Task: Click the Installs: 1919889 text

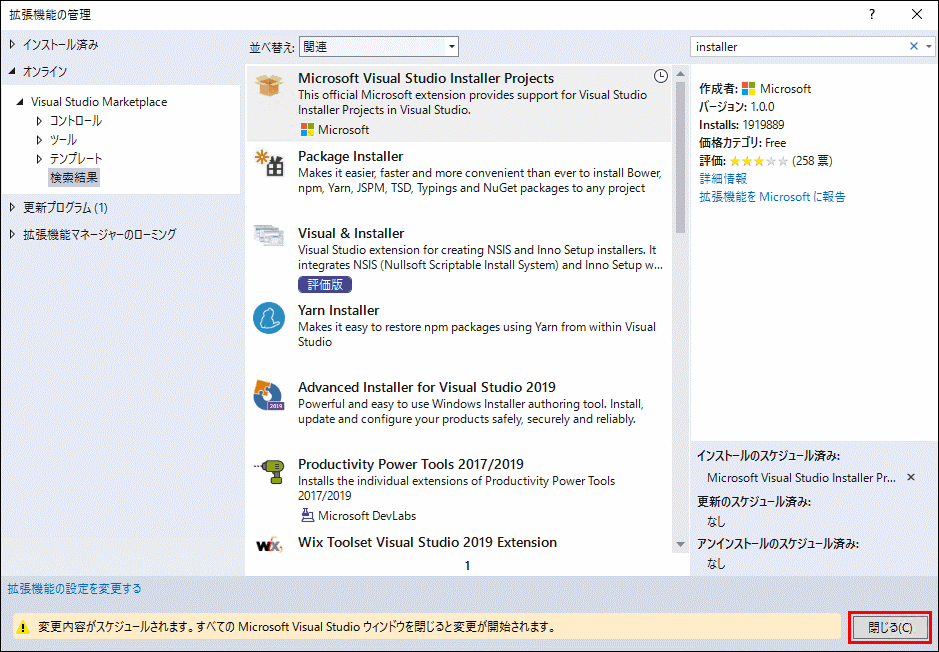Action: [x=741, y=125]
